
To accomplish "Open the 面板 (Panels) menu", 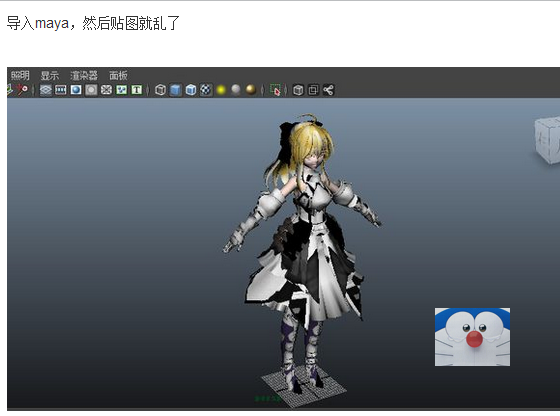I will click(x=118, y=75).
